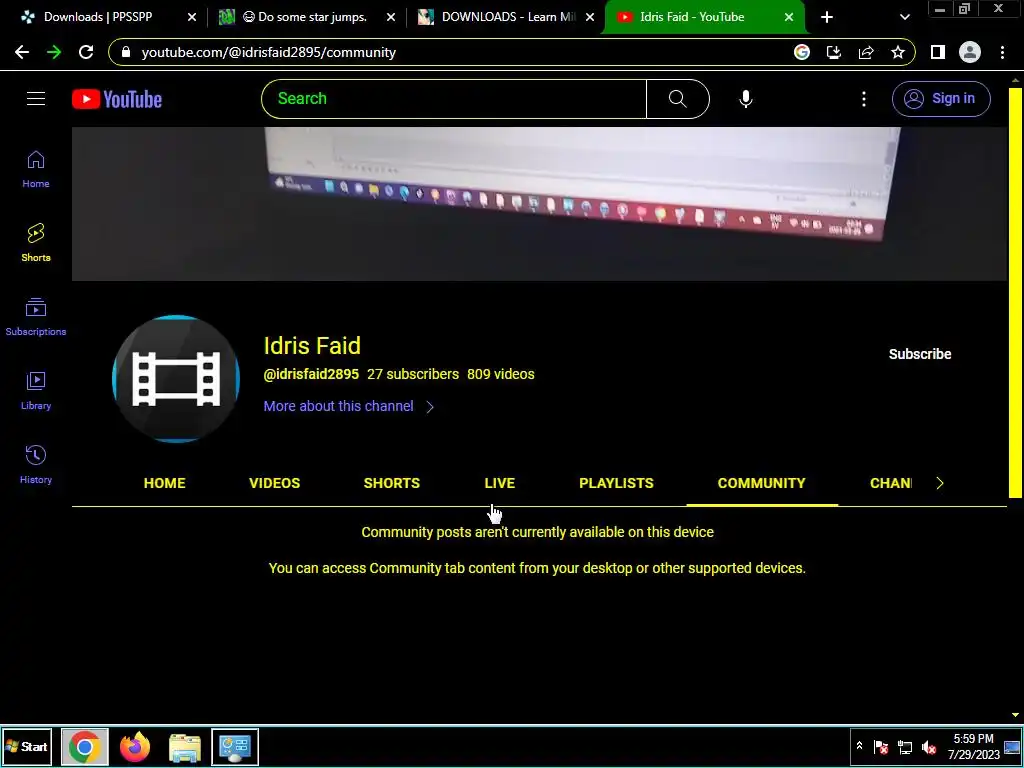Click the @idrisfaid2895 channel handle
1024x768 pixels.
(311, 374)
